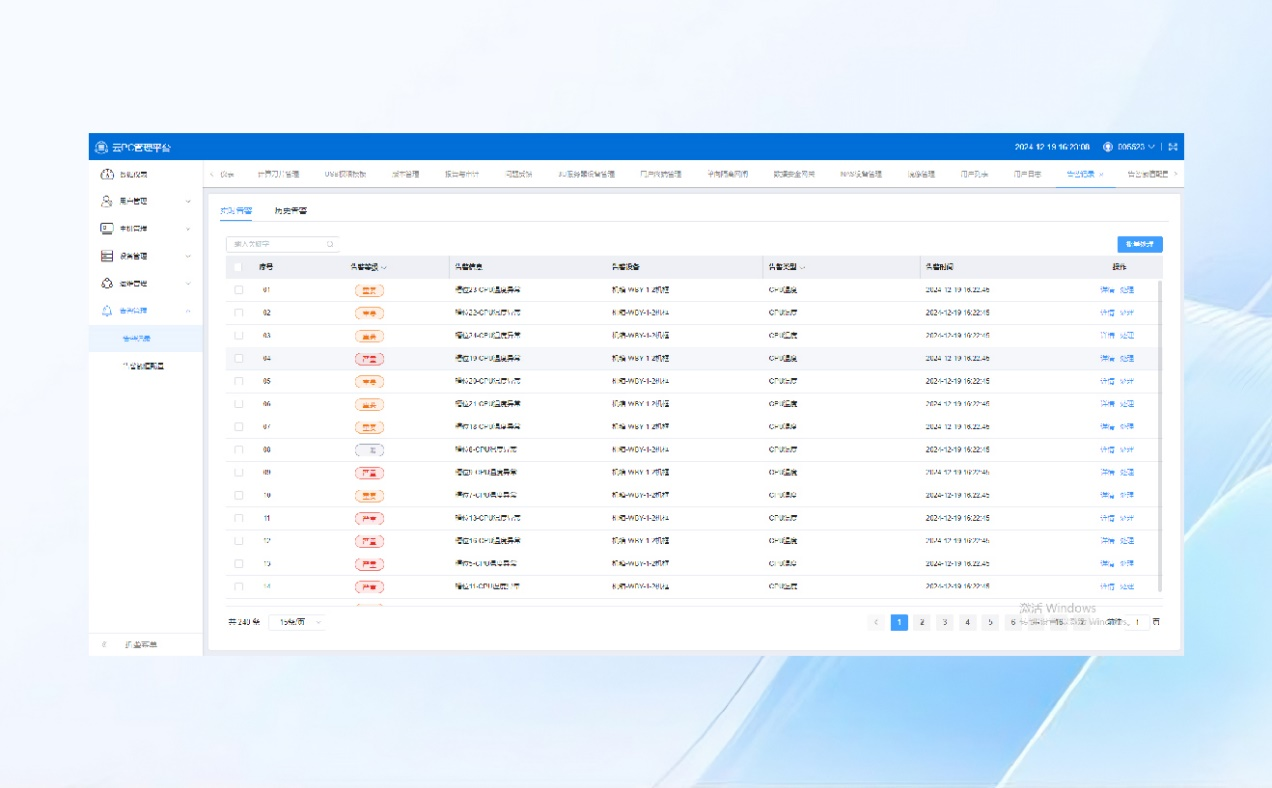This screenshot has width=1272, height=788.
Task: Focus the keyword search input field
Action: pos(283,244)
